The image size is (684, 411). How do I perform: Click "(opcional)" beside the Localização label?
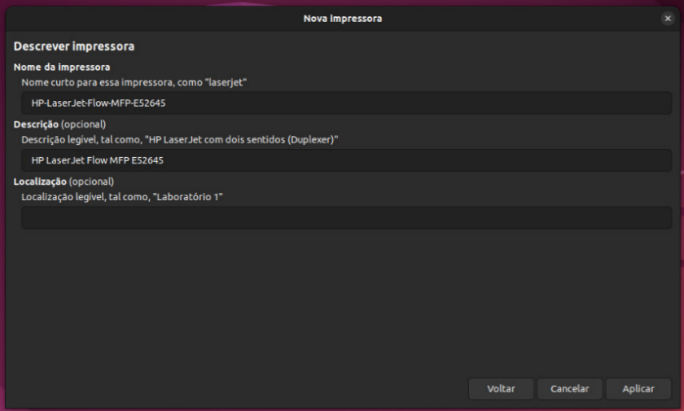91,182
